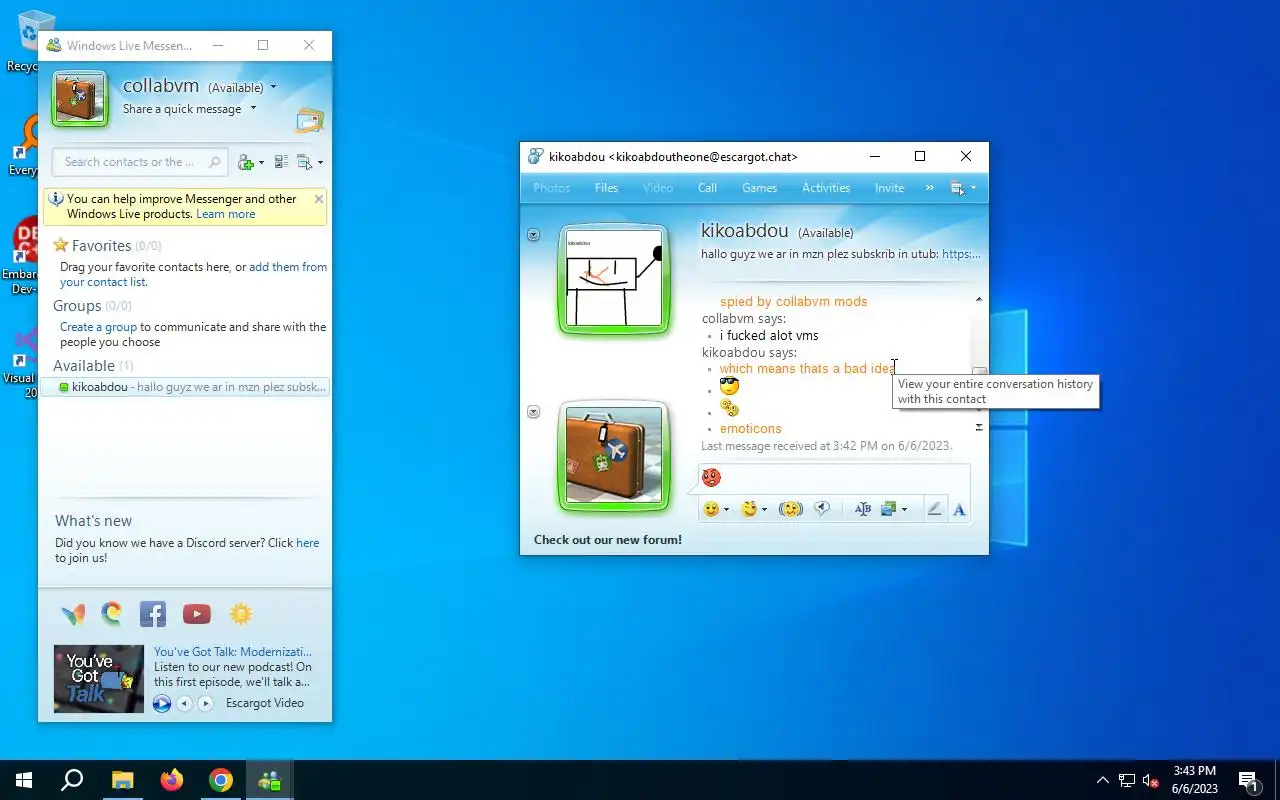Click the chat message input box
The height and width of the screenshot is (800, 1280).
coord(834,478)
